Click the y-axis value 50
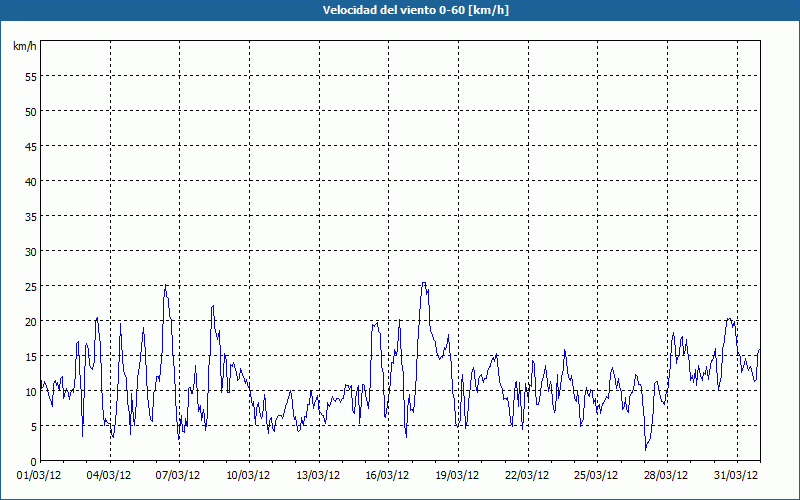800x500 pixels. point(31,112)
